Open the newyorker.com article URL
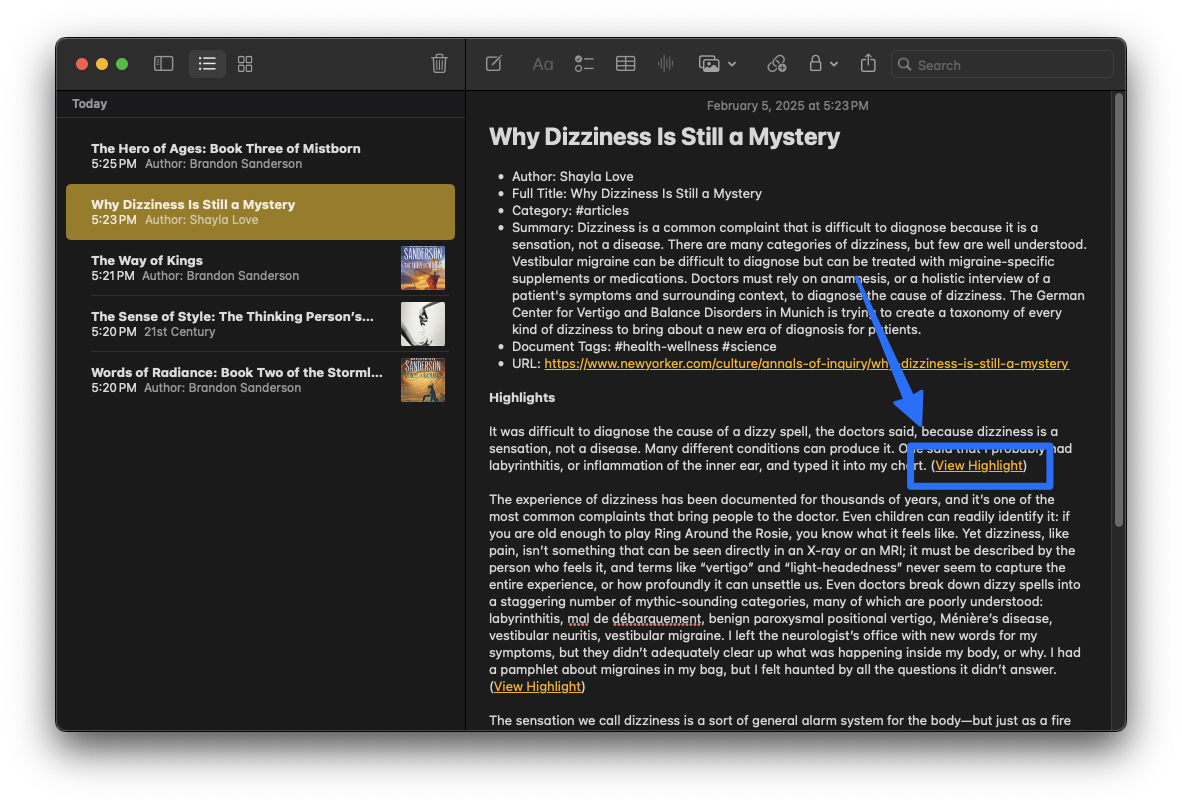This screenshot has width=1182, height=805. [806, 364]
